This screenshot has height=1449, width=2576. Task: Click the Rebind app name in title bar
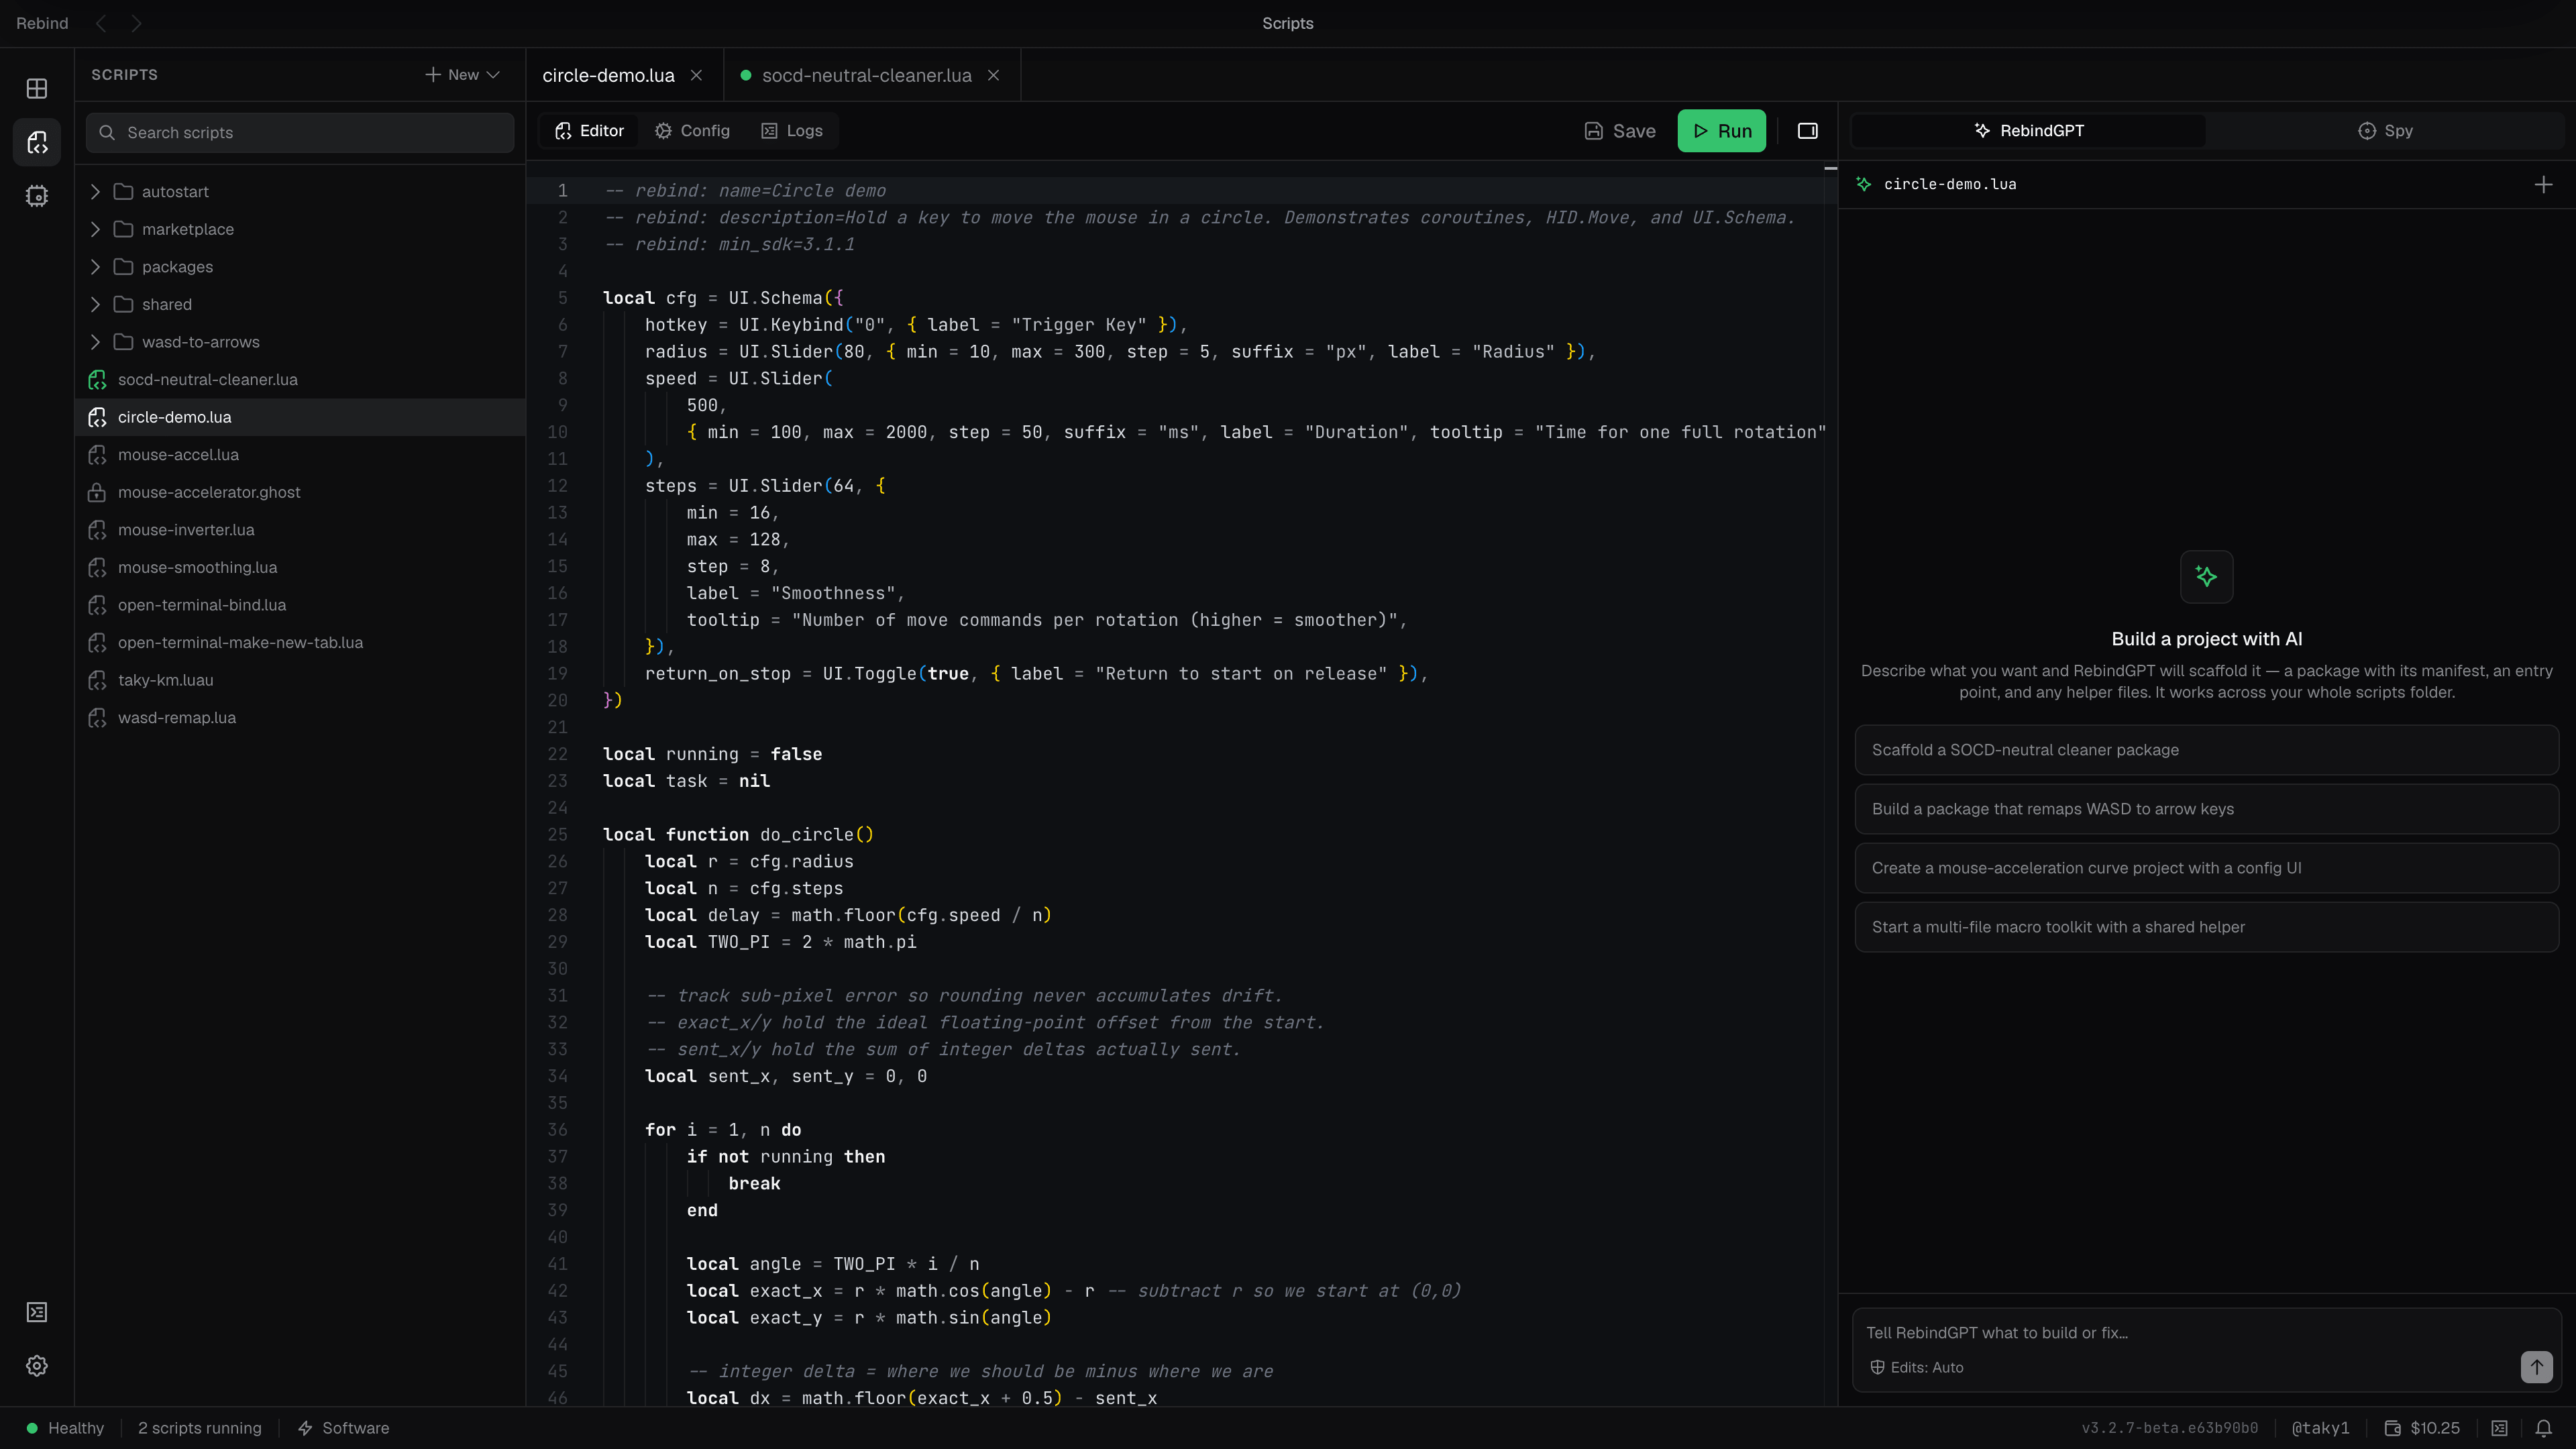pyautogui.click(x=42, y=23)
